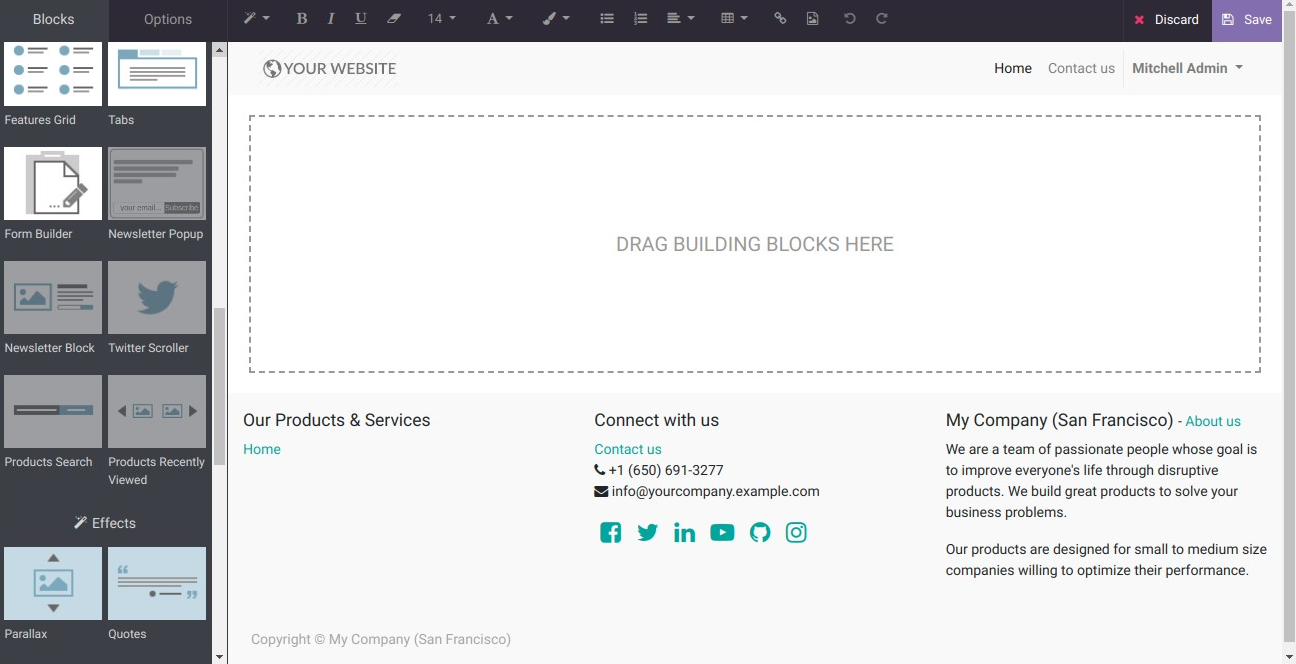The width and height of the screenshot is (1296, 664).
Task: Open the Contact us navigation item
Action: click(x=1081, y=68)
